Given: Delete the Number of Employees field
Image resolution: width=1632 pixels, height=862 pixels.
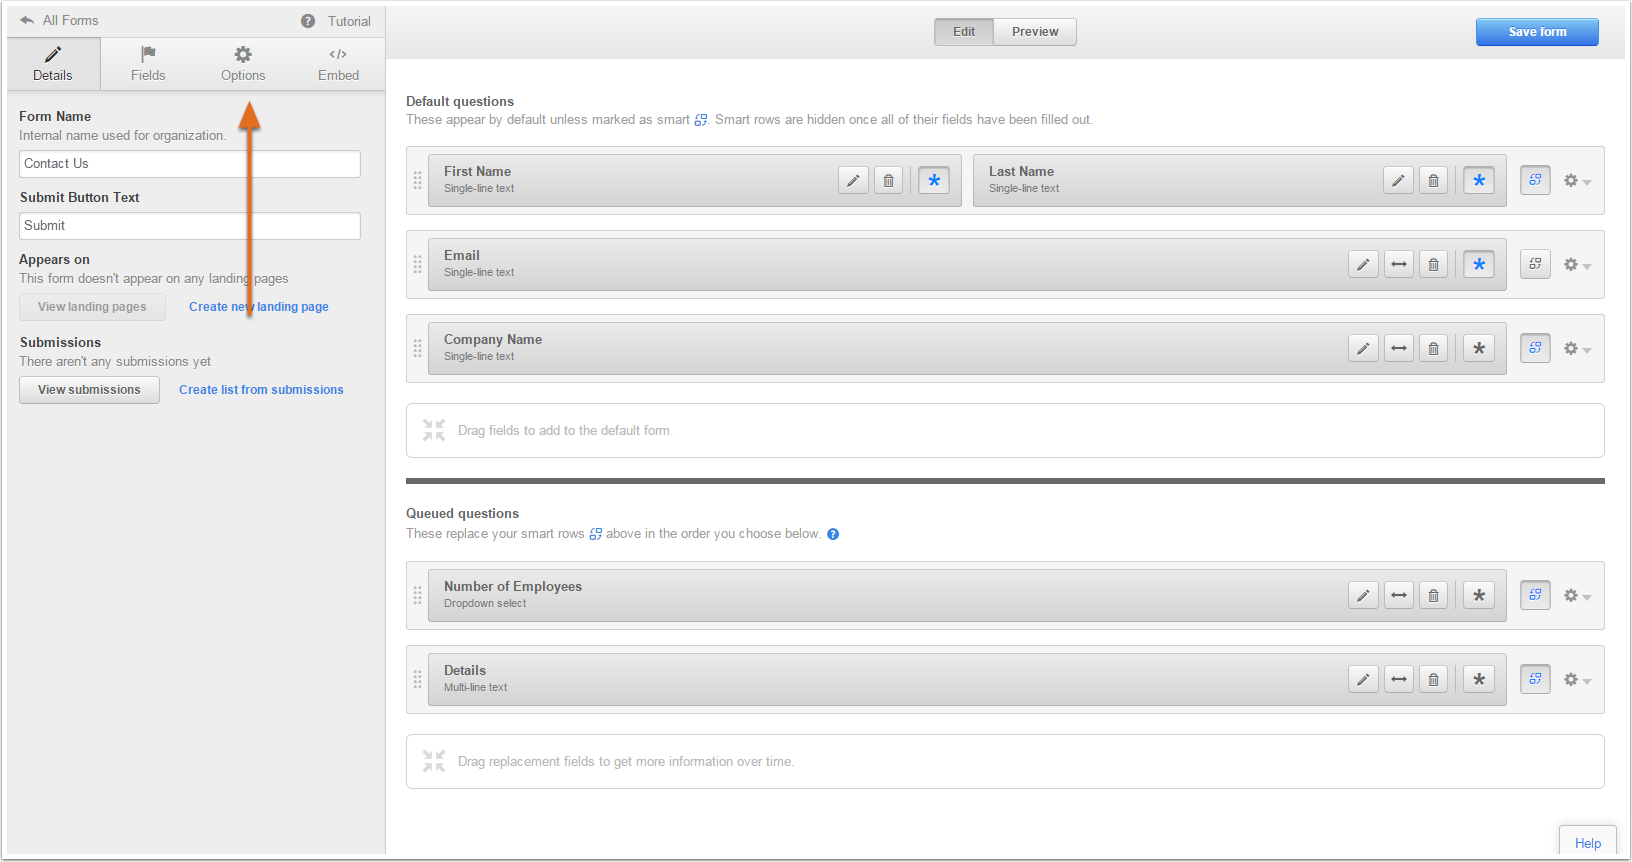Looking at the screenshot, I should pyautogui.click(x=1433, y=595).
